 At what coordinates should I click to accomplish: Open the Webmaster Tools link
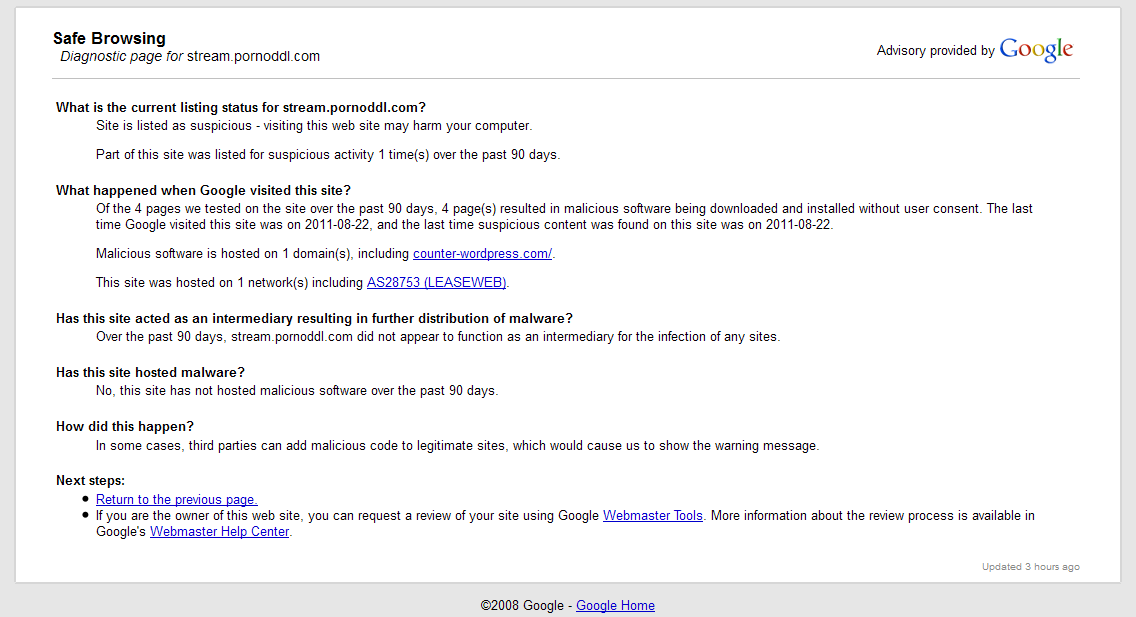tap(653, 516)
